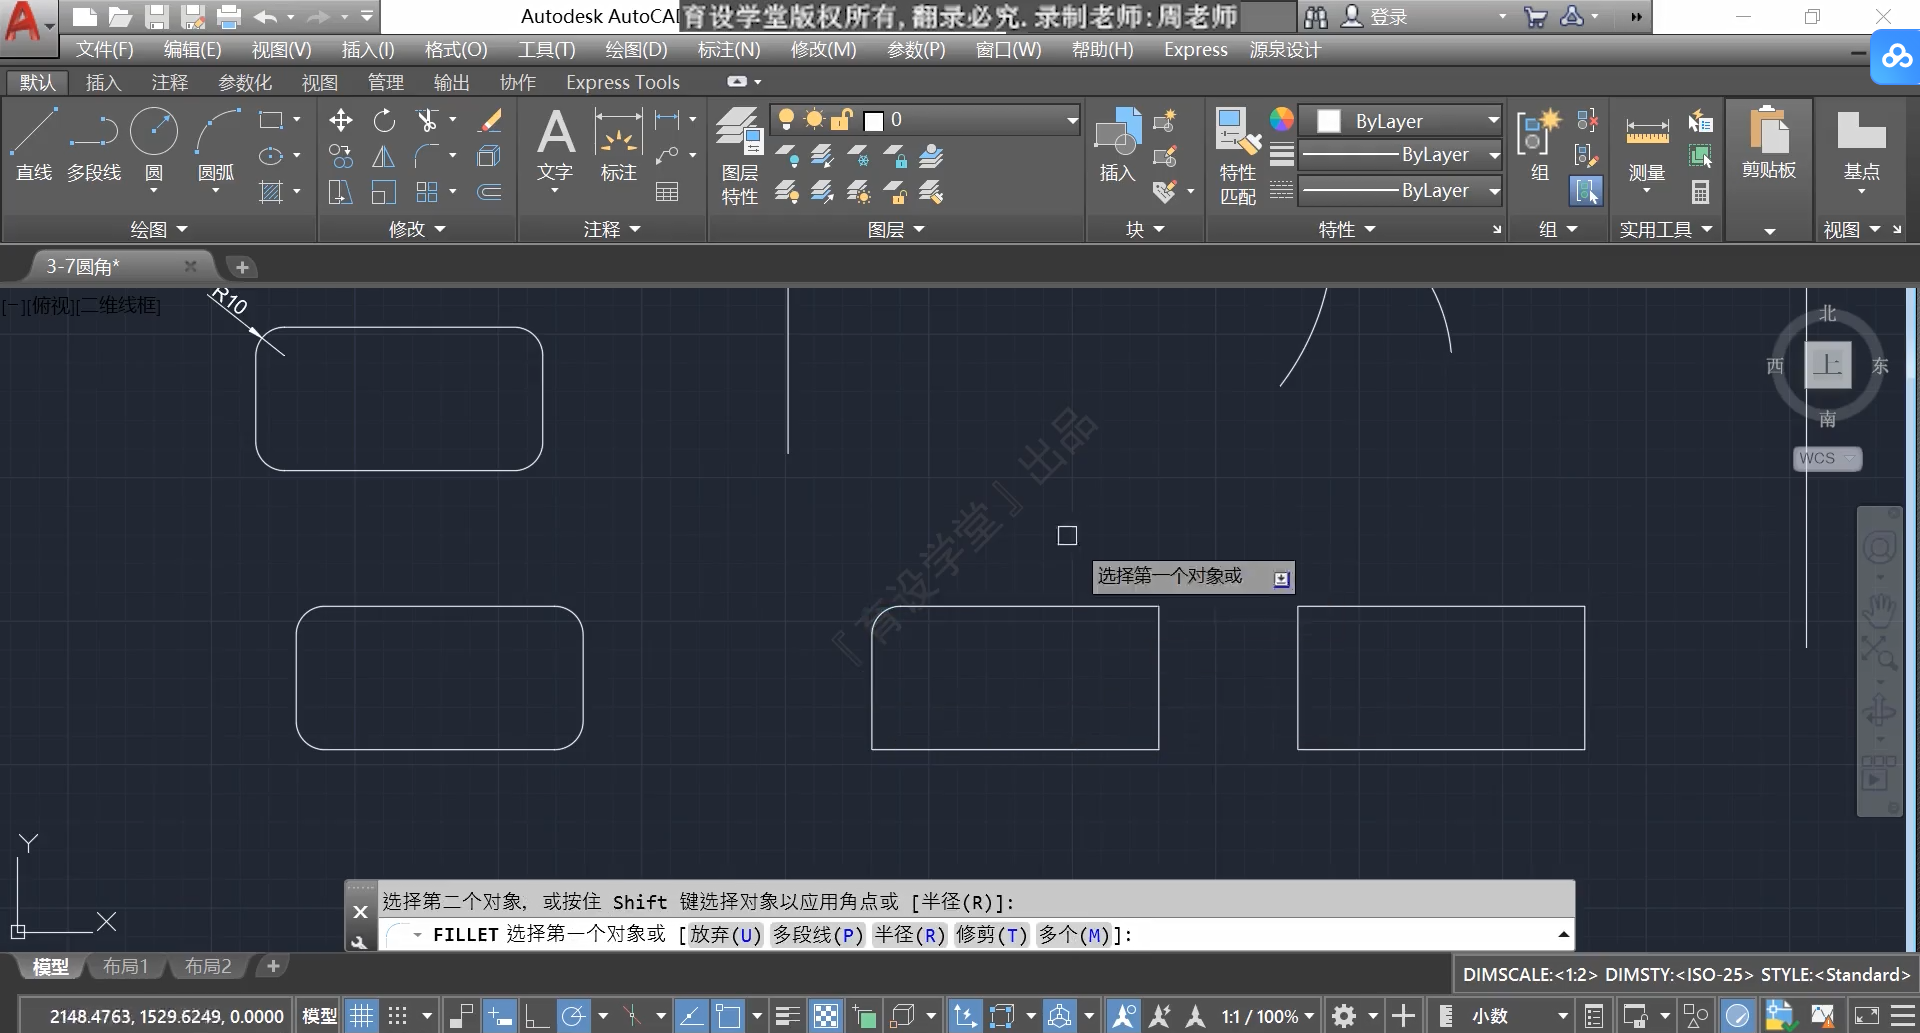Open the ByLayer linetype dropdown
This screenshot has width=1920, height=1033.
click(x=1494, y=191)
